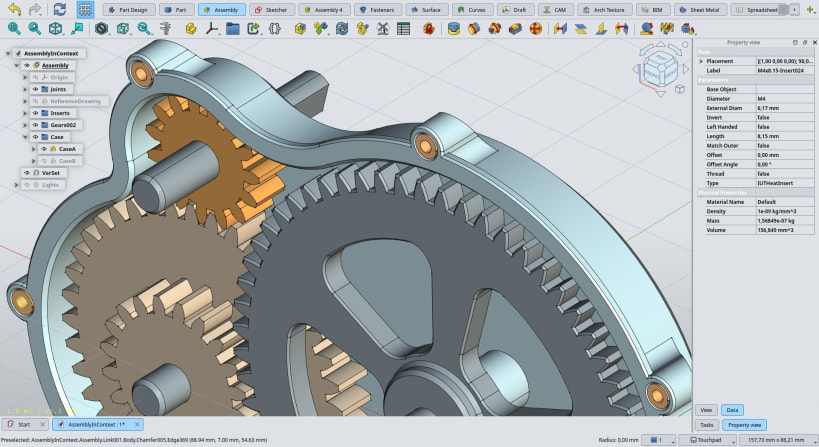Click the isometric view cube icon
The height and width of the screenshot is (447, 819).
pyautogui.click(x=55, y=29)
